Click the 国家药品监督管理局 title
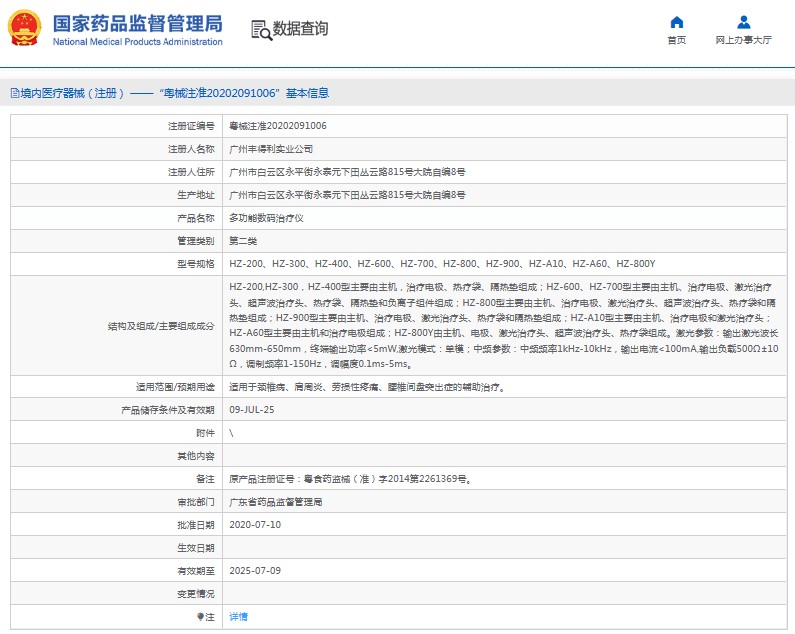 [x=137, y=24]
